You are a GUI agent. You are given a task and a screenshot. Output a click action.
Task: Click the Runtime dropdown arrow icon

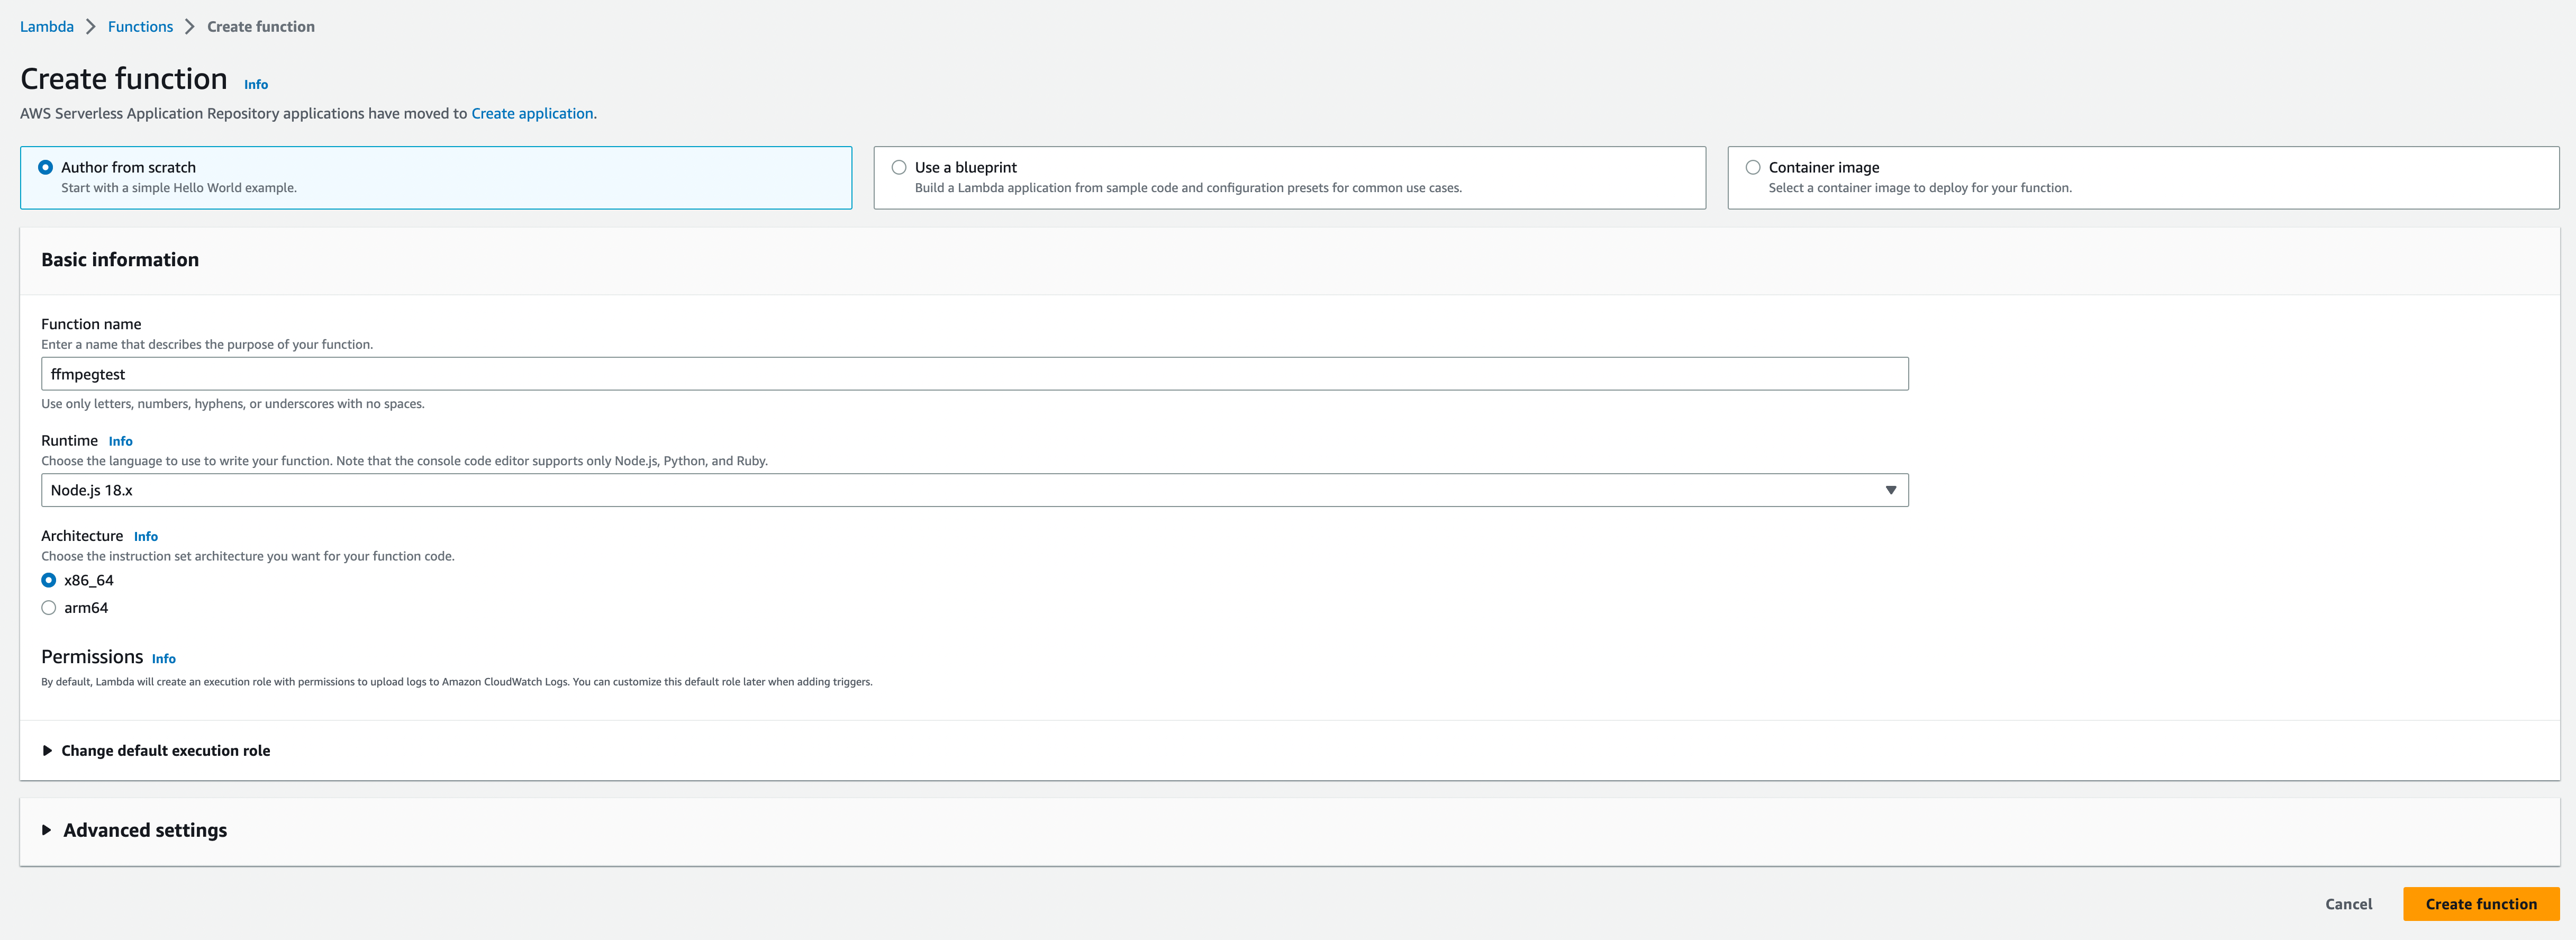1890,490
